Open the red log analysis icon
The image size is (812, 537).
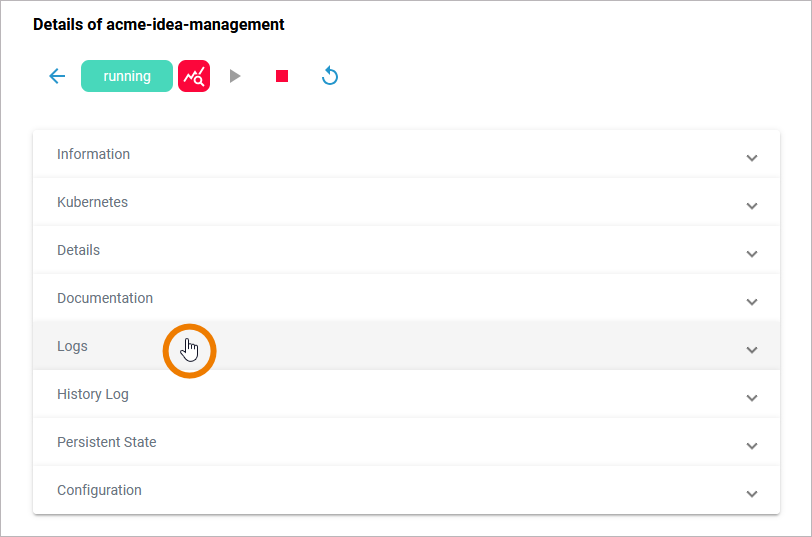tap(194, 76)
